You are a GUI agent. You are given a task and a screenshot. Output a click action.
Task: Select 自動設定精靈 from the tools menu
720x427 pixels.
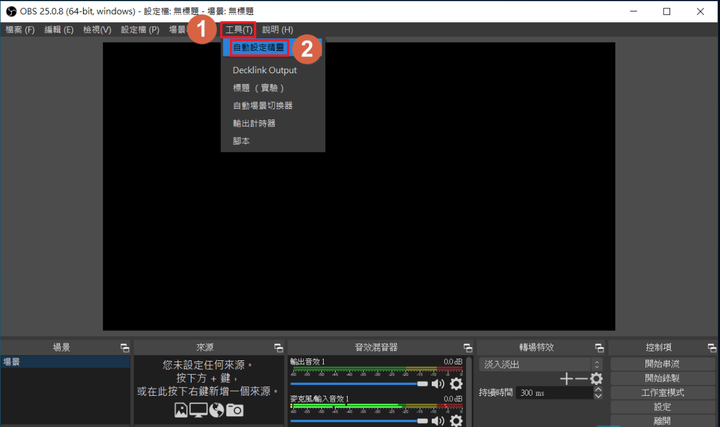(273, 47)
